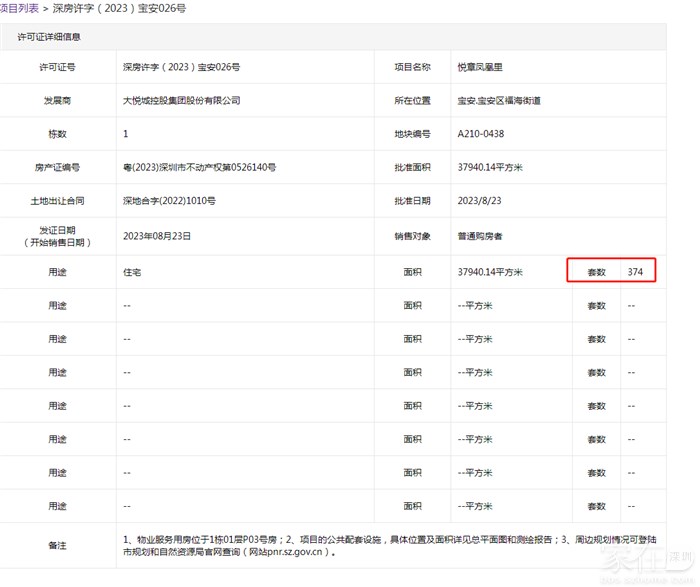
Task: Select the unit count value 374
Action: [x=635, y=272]
